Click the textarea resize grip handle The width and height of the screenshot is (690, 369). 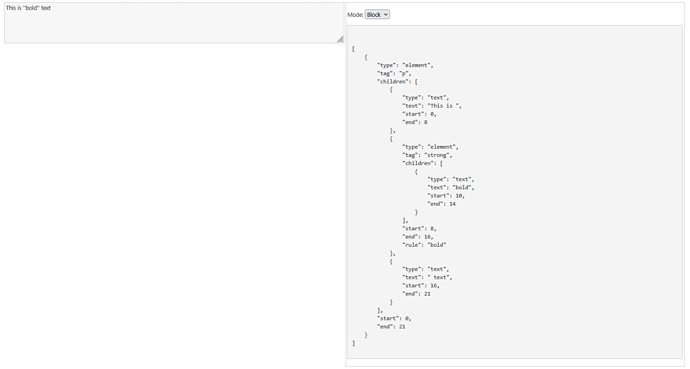click(340, 39)
